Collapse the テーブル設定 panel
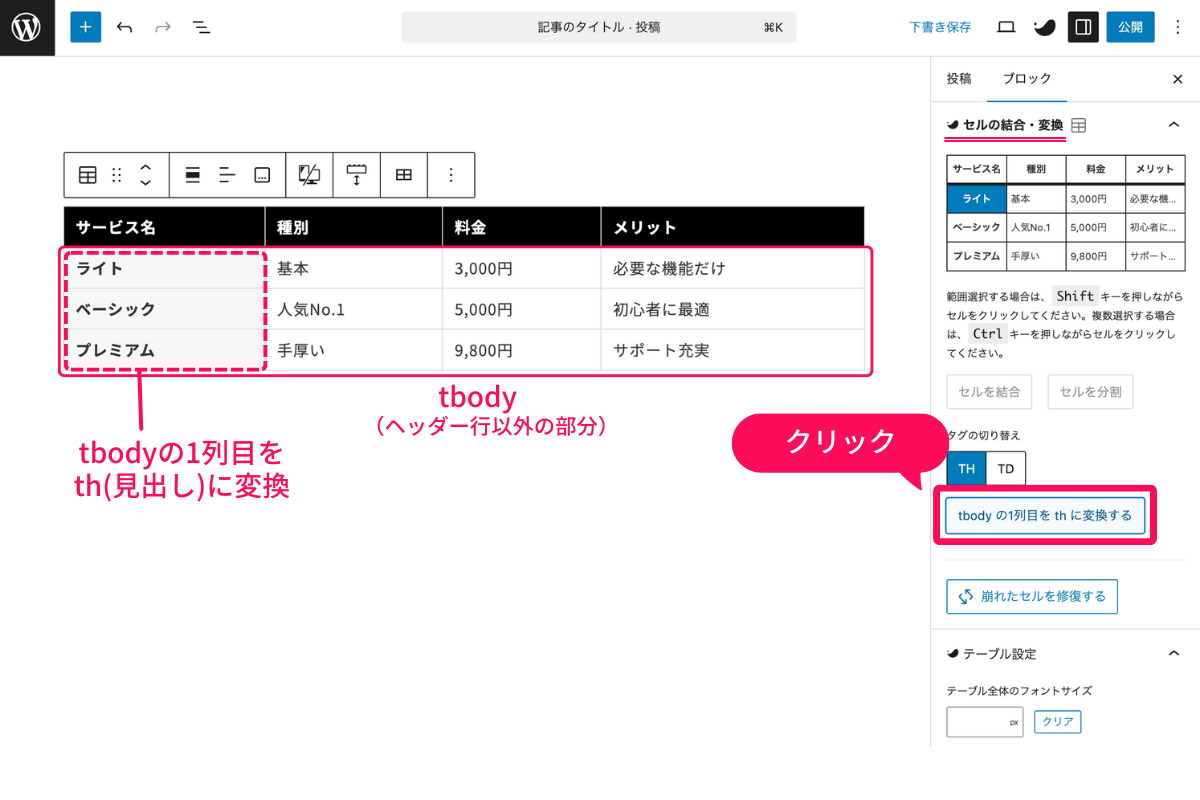This screenshot has height=800, width=1200. pos(1173,653)
